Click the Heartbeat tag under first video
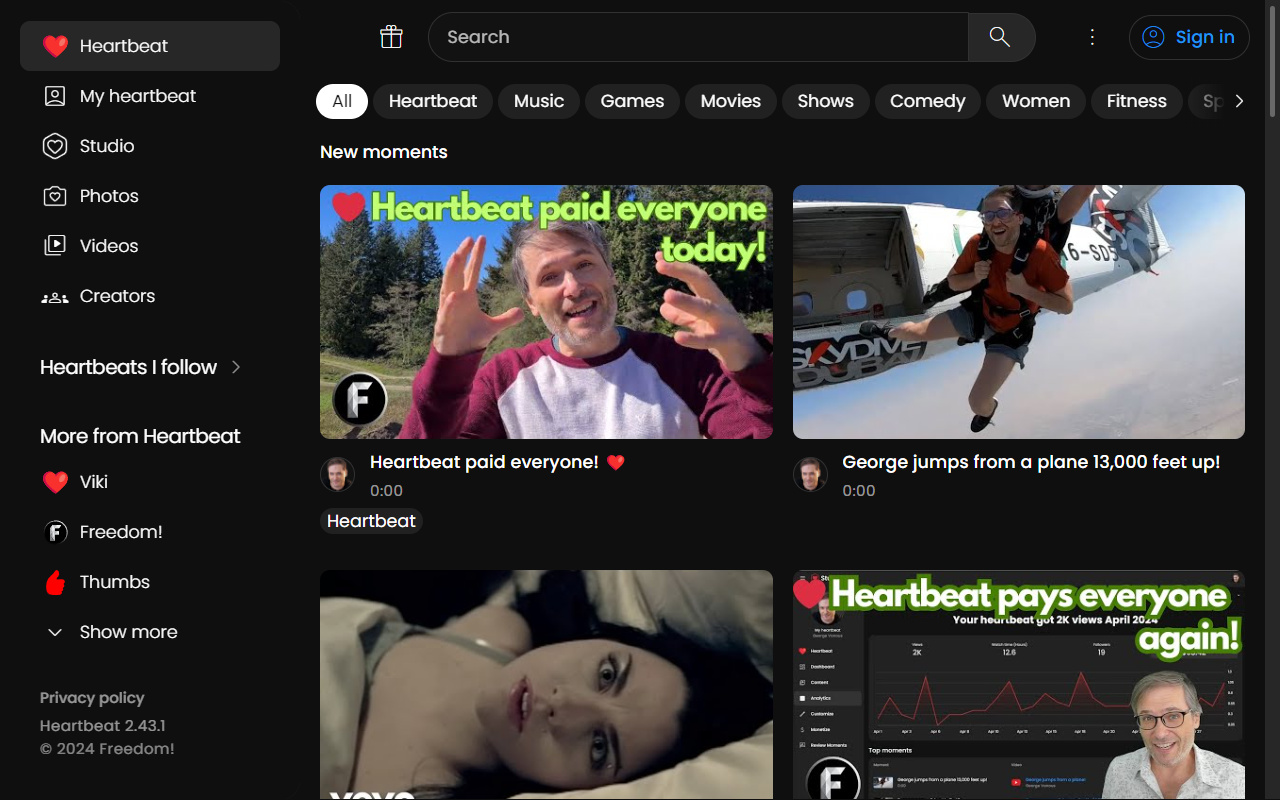The image size is (1280, 800). (x=371, y=521)
